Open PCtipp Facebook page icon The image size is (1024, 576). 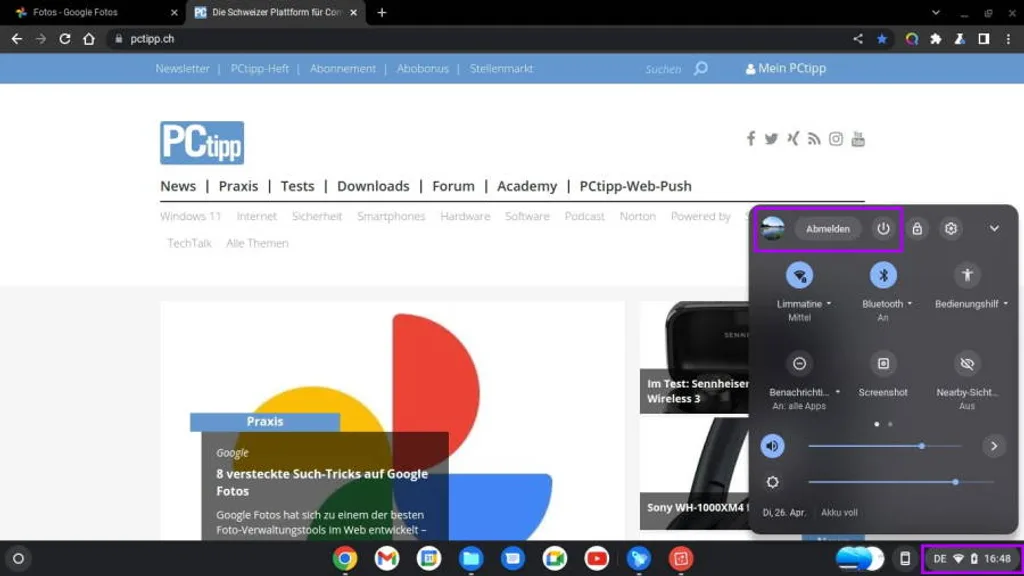coord(751,138)
